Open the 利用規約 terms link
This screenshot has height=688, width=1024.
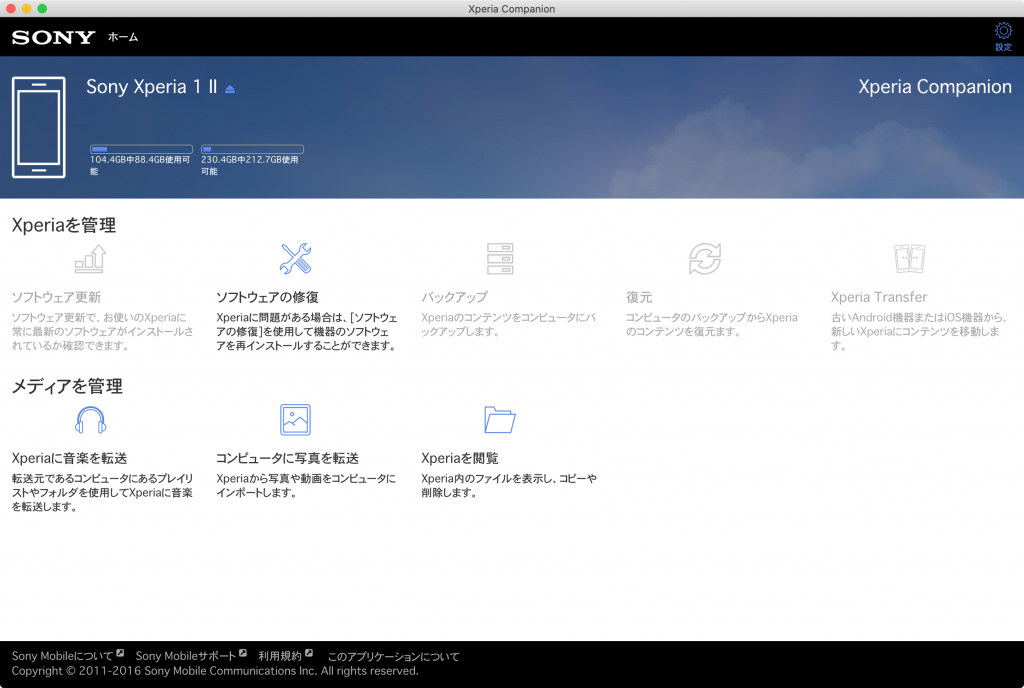tap(280, 656)
